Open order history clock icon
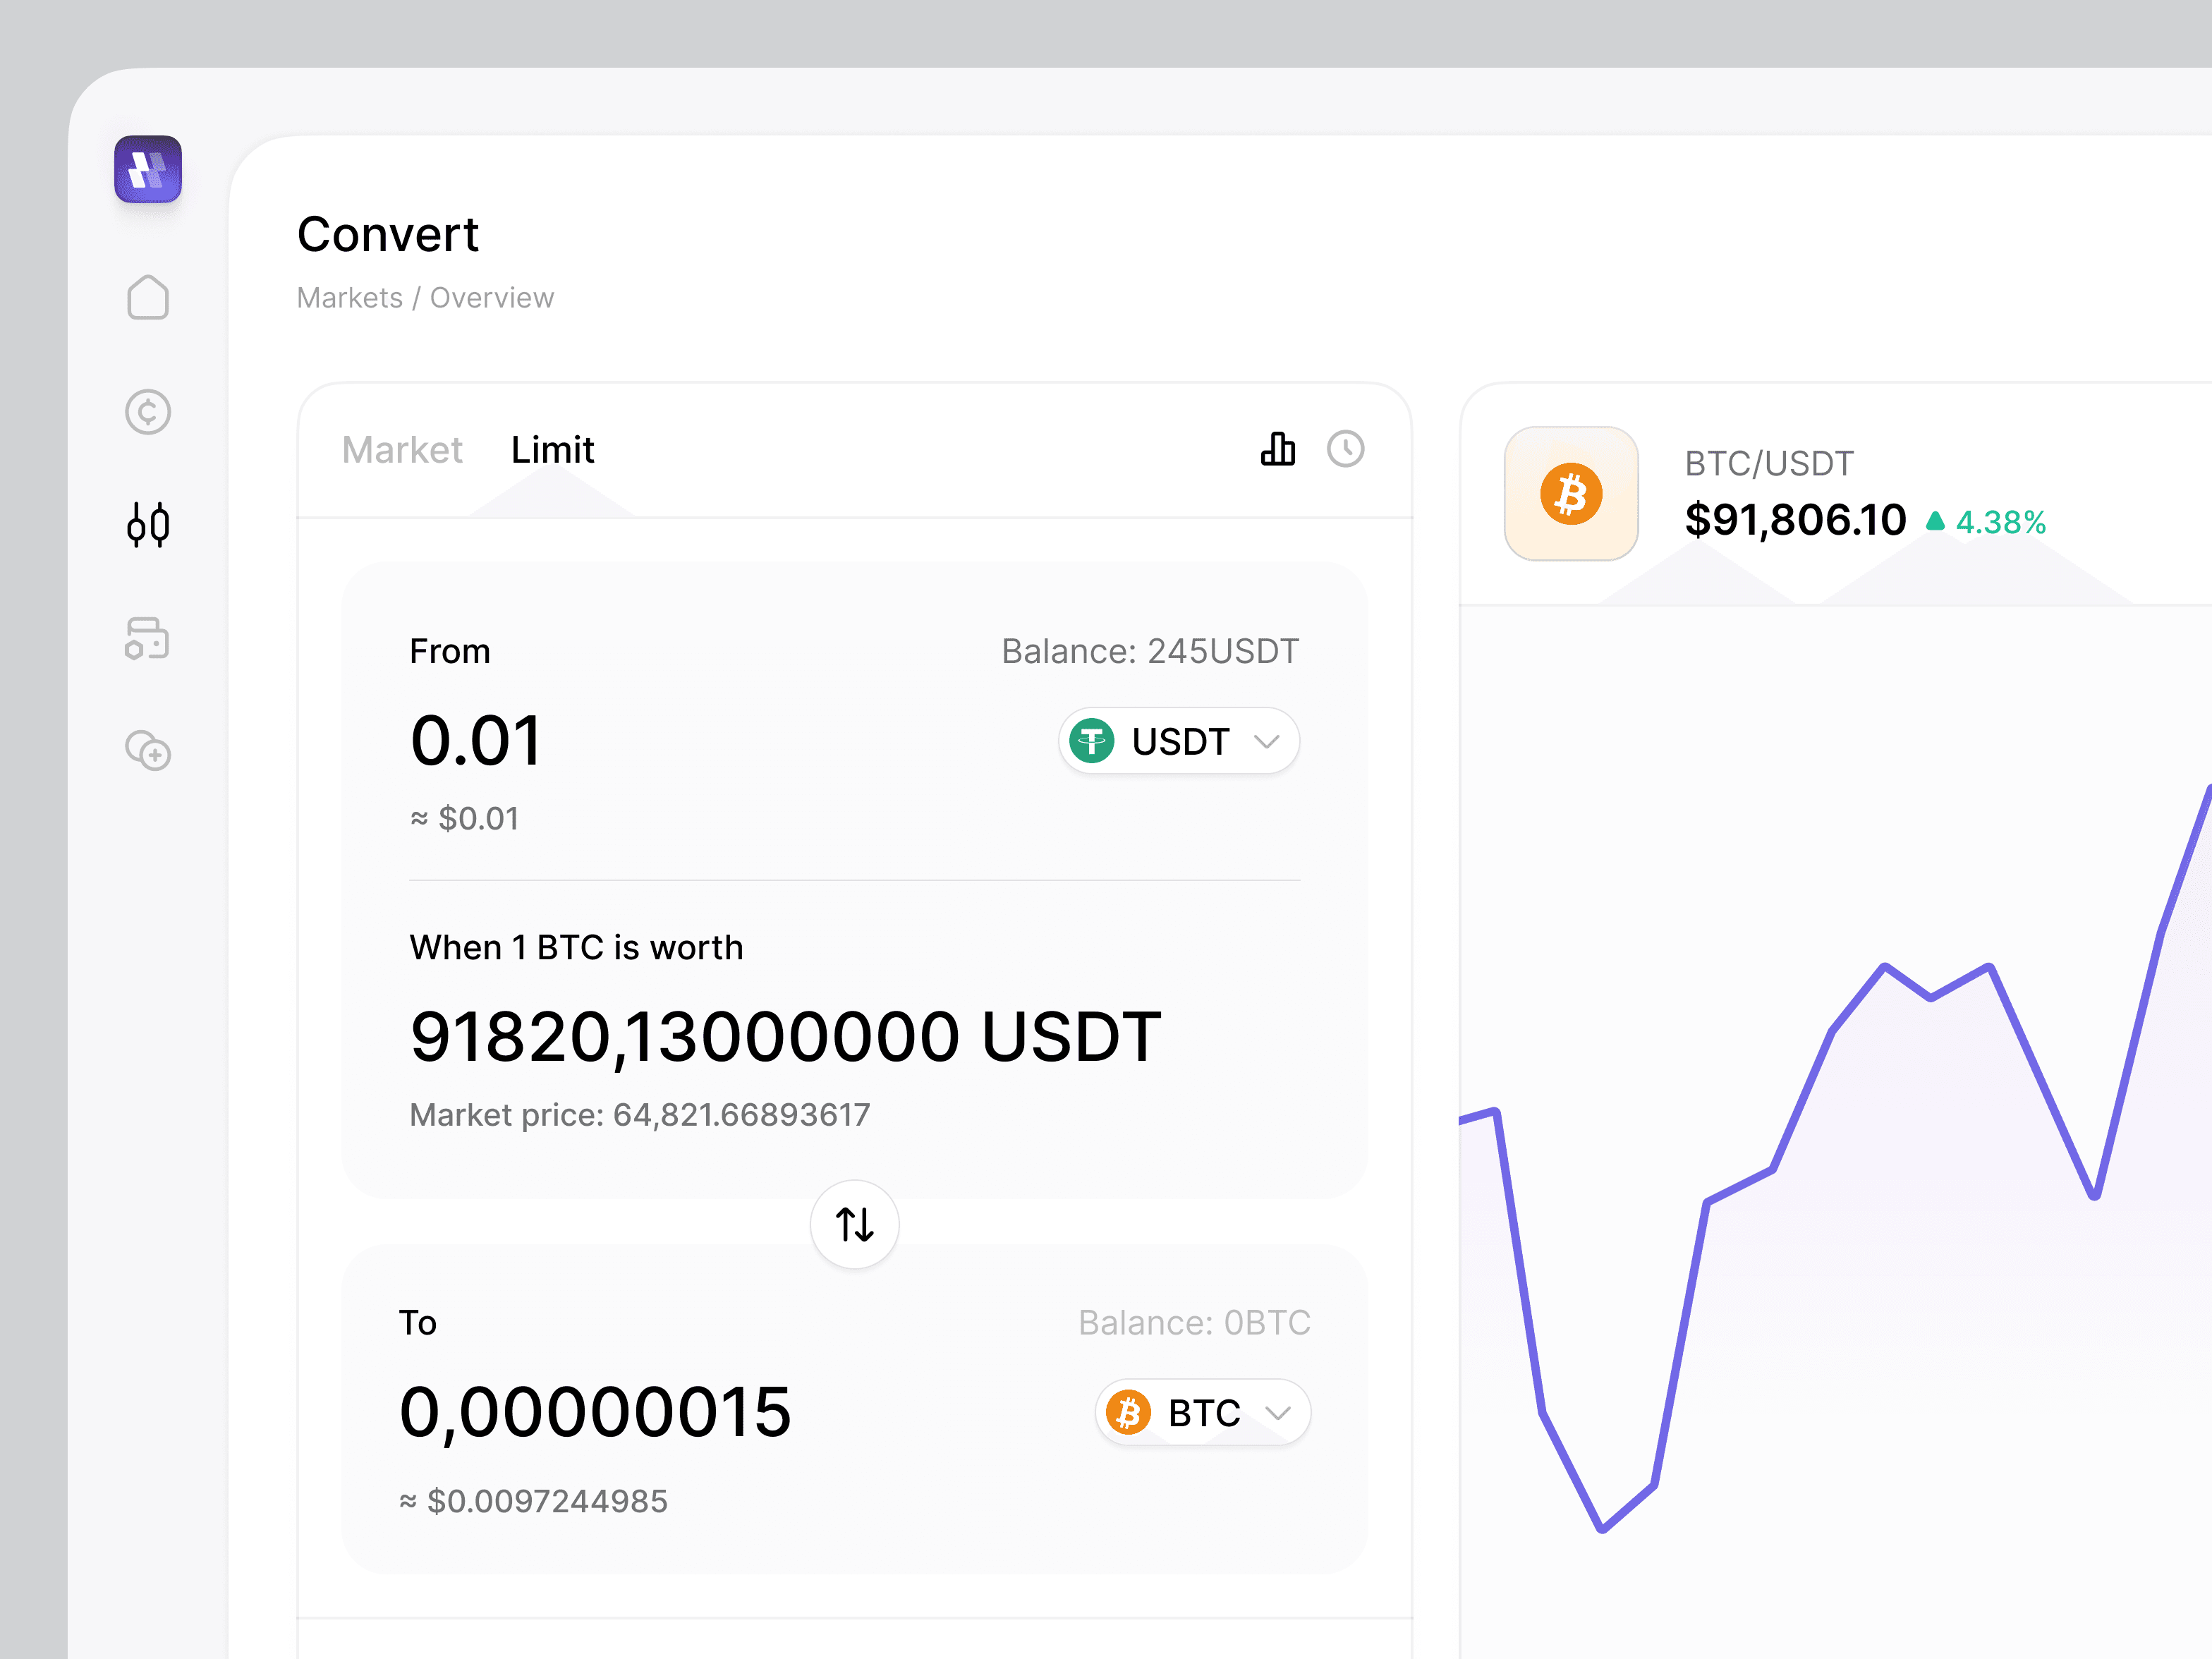2212x1659 pixels. pos(1345,449)
